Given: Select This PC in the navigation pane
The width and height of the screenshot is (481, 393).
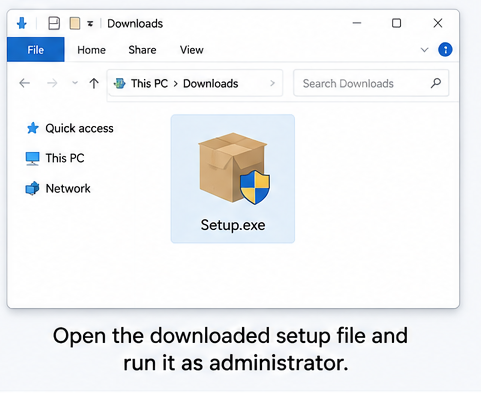Looking at the screenshot, I should 55,158.
